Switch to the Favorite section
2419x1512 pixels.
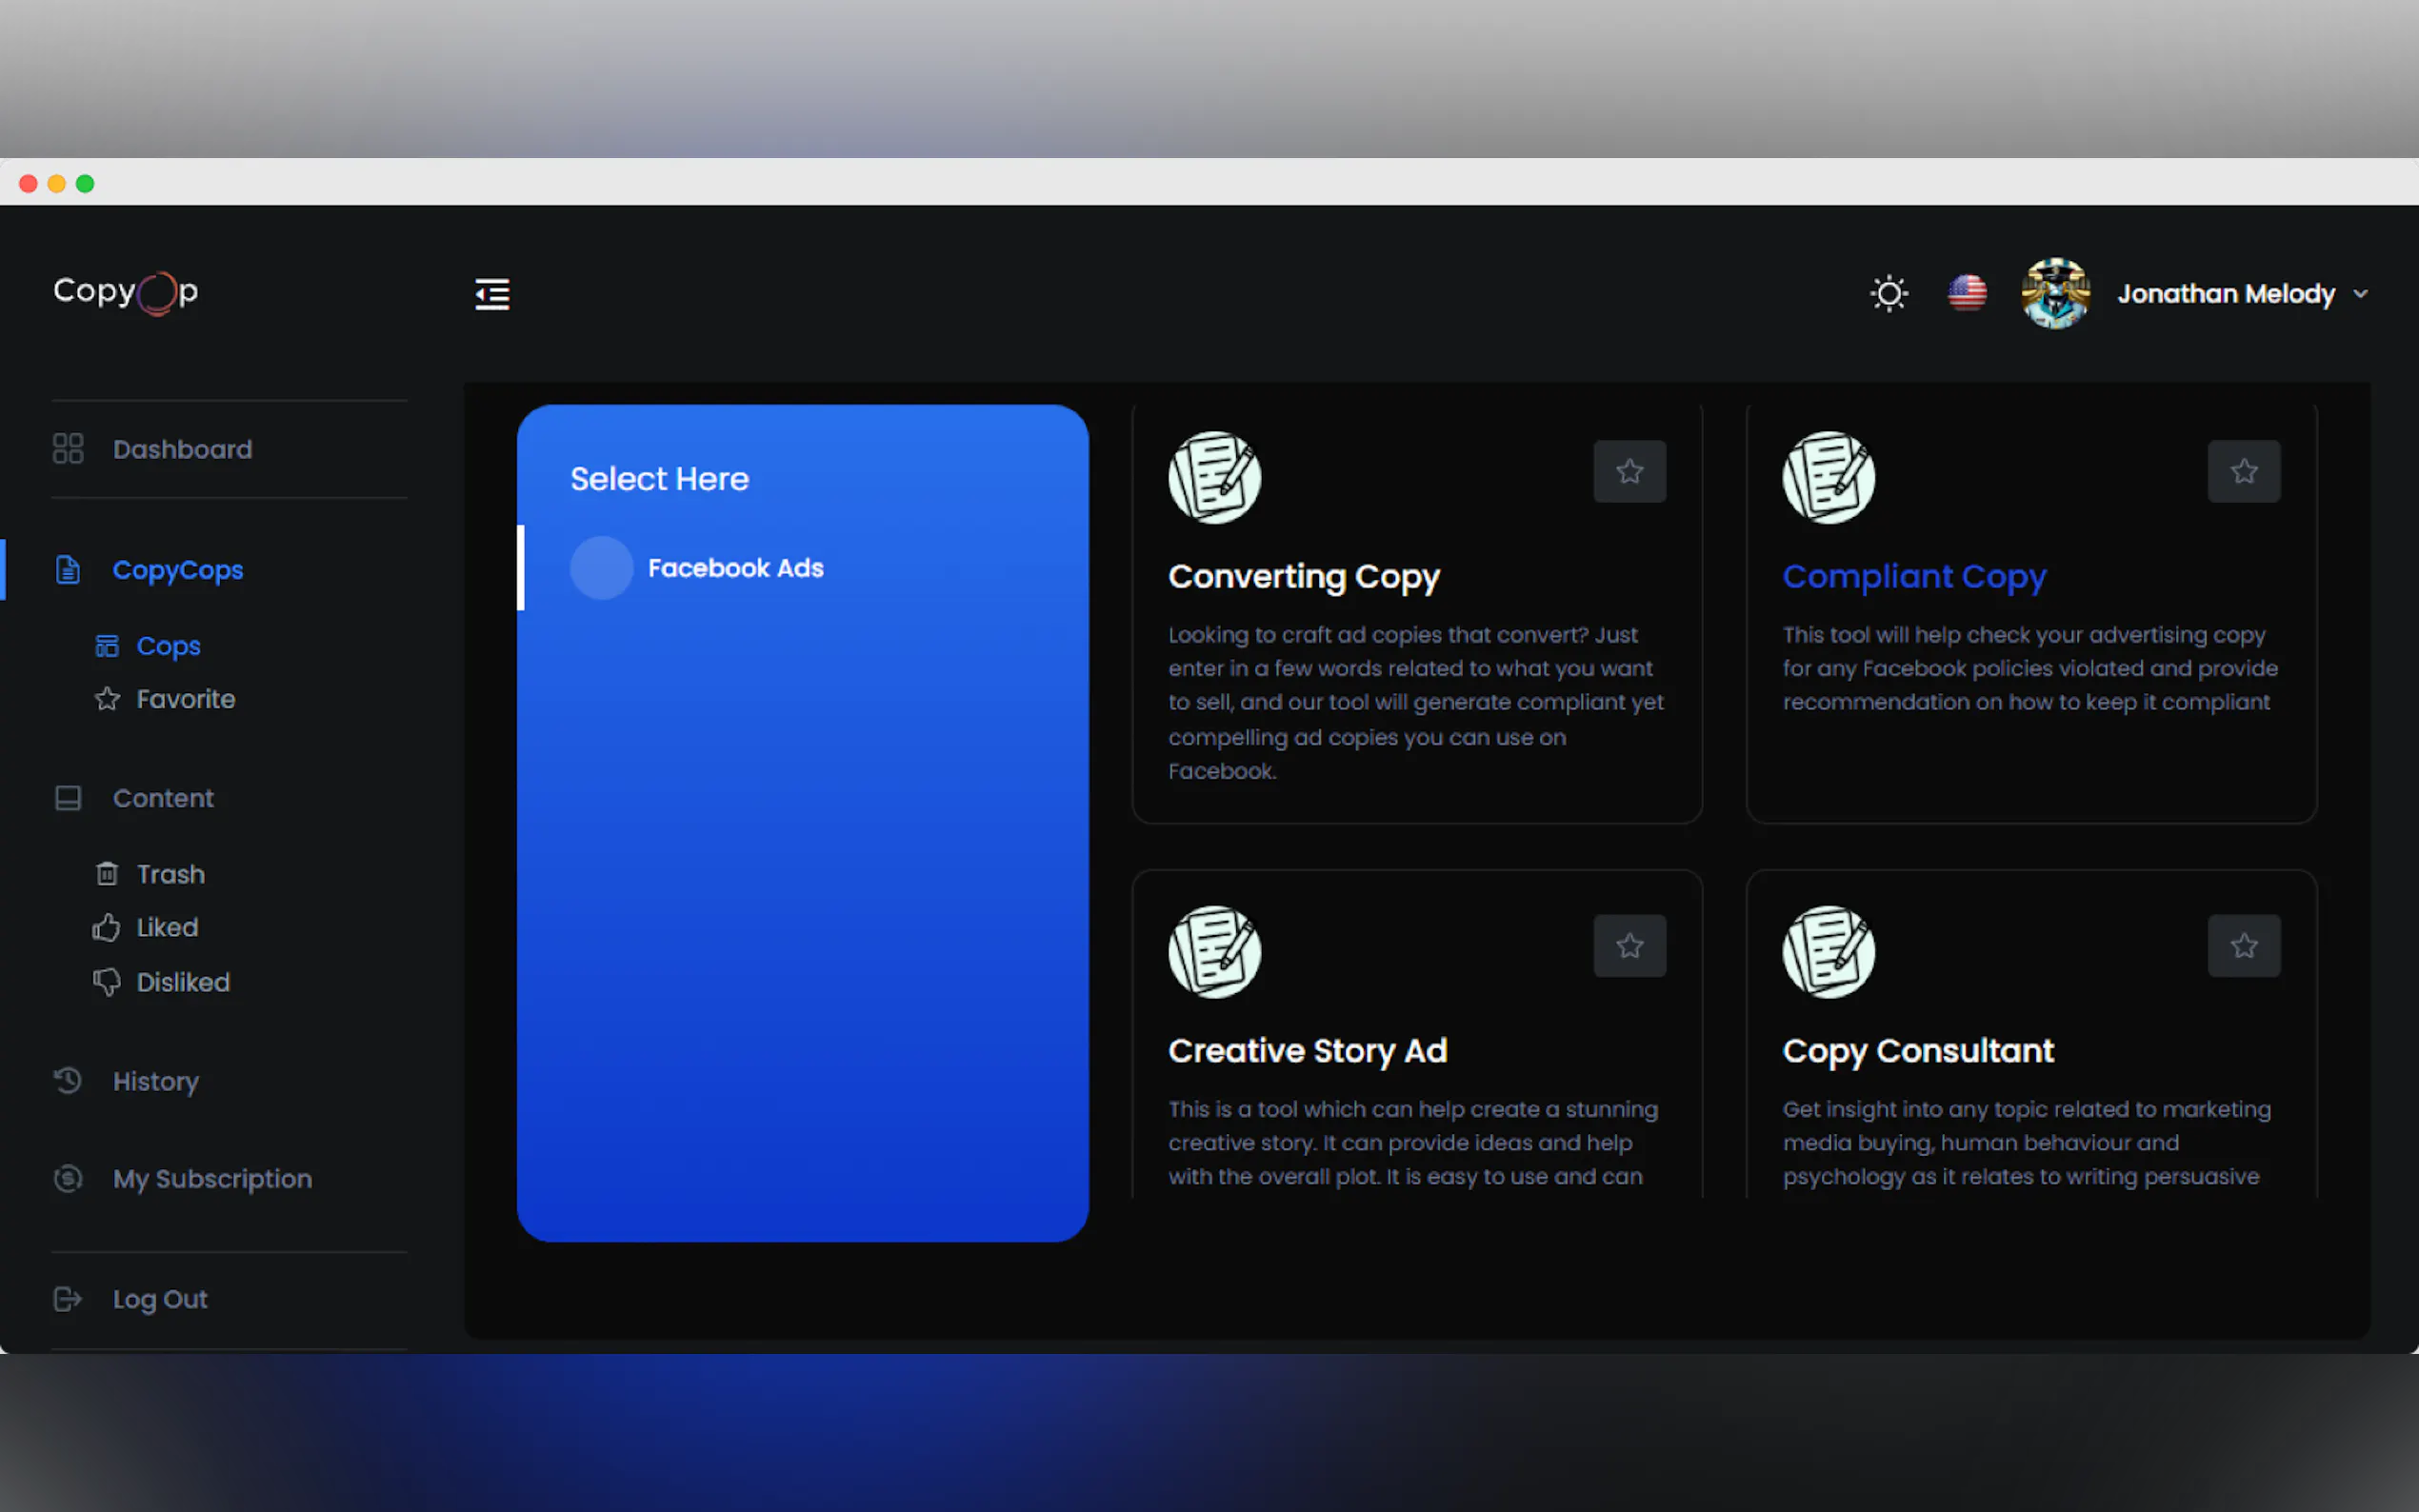[x=184, y=698]
